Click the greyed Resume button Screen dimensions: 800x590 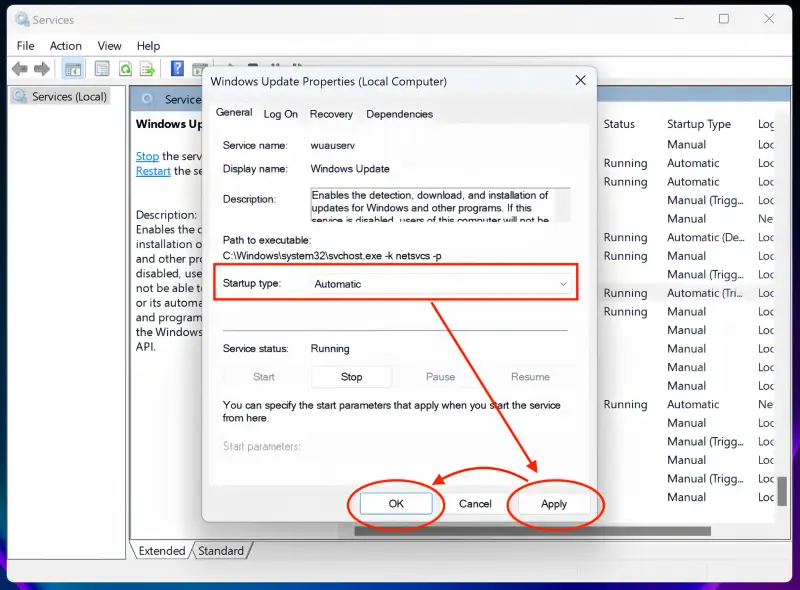point(530,377)
